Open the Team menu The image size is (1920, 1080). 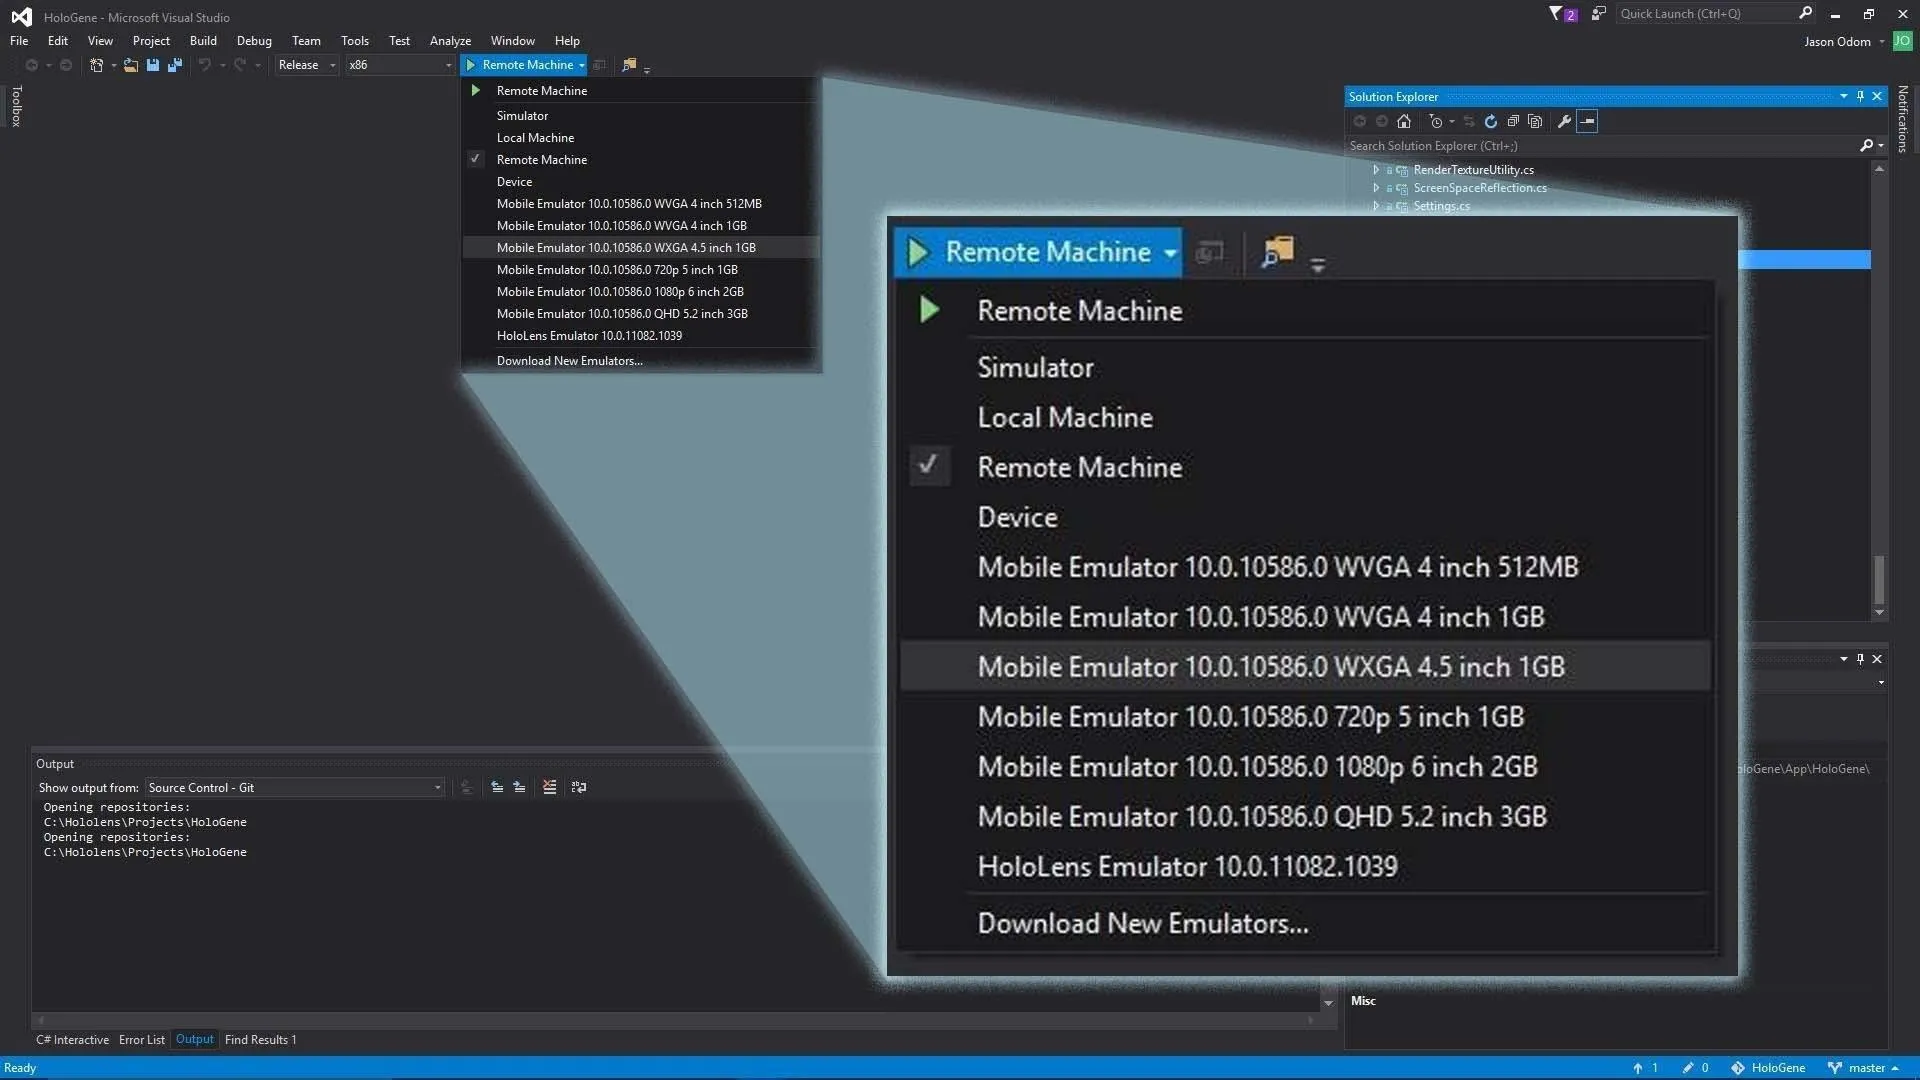coord(306,41)
